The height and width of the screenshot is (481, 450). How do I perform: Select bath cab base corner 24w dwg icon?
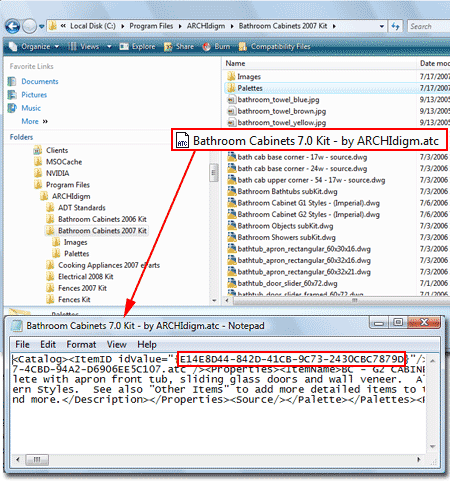point(231,168)
